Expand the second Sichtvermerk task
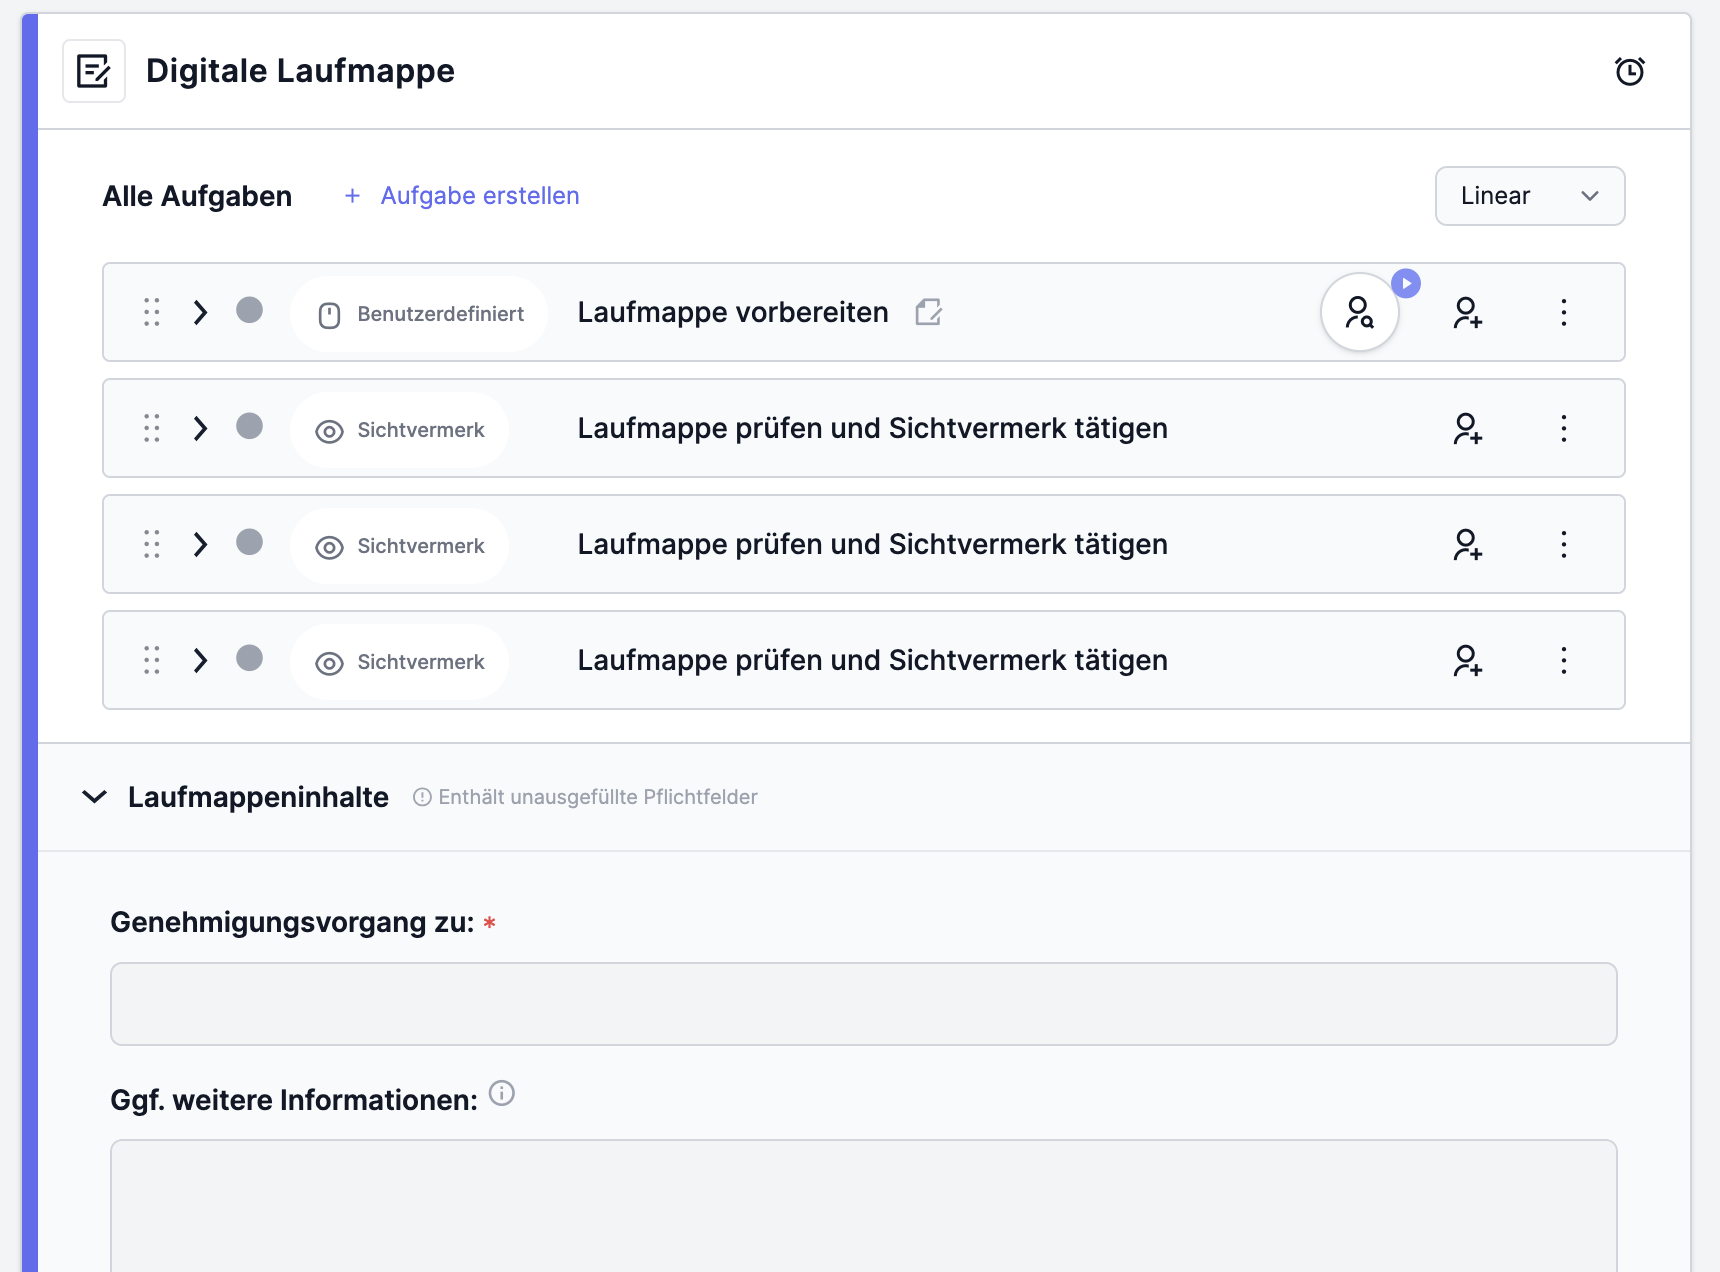 pos(201,544)
